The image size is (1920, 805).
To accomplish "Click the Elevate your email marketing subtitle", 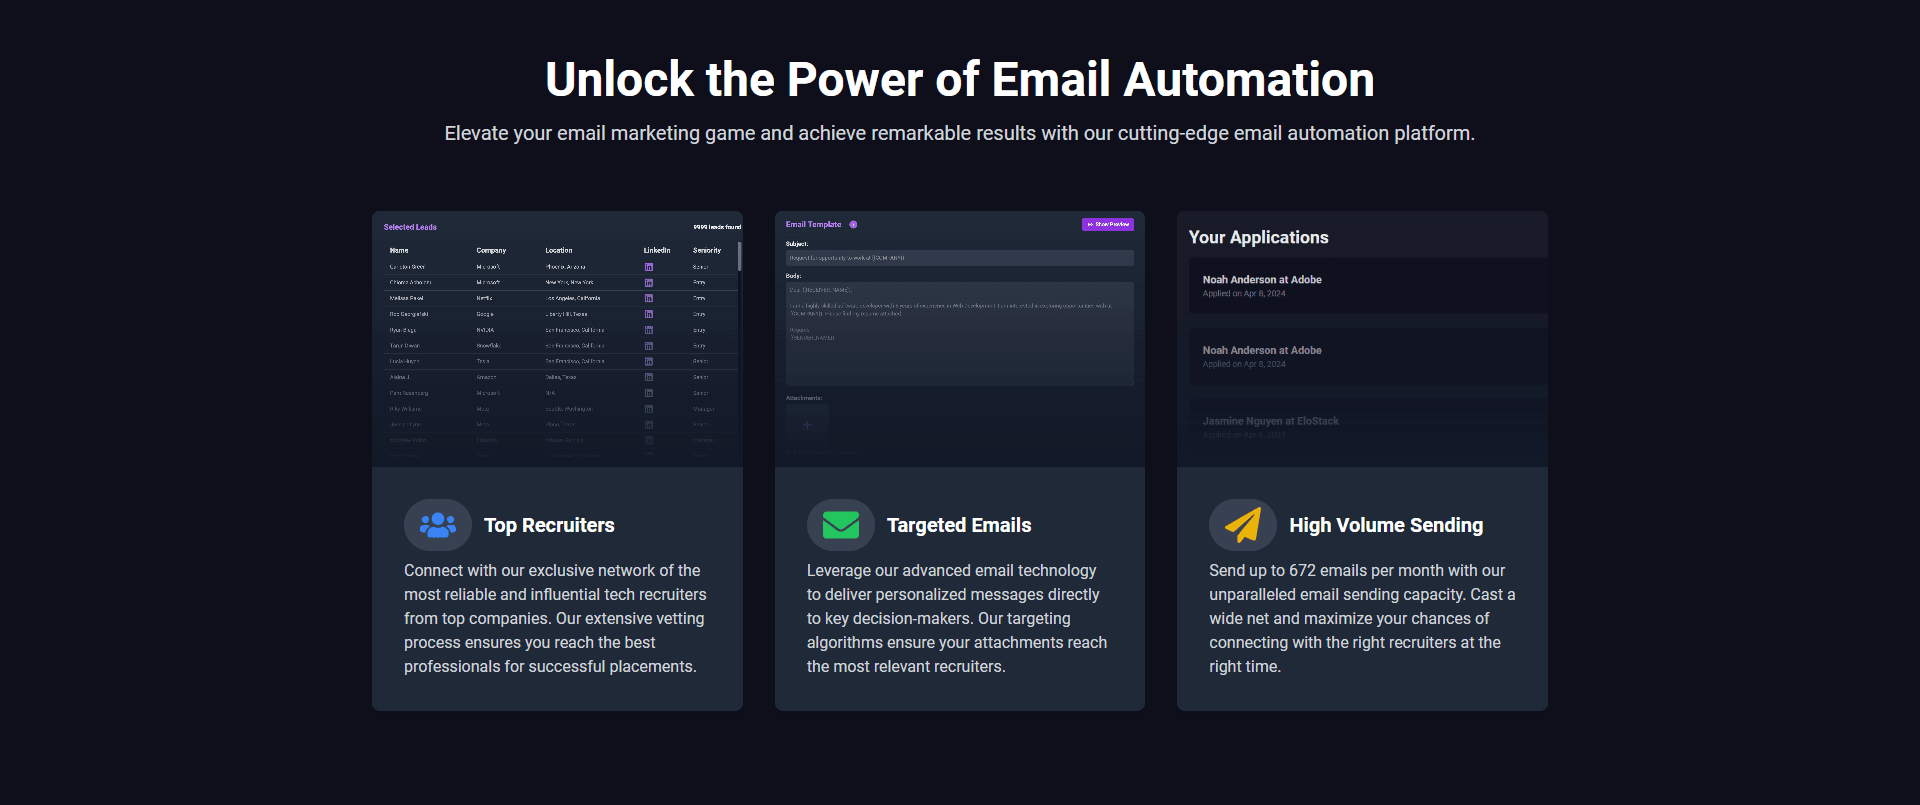I will 960,133.
